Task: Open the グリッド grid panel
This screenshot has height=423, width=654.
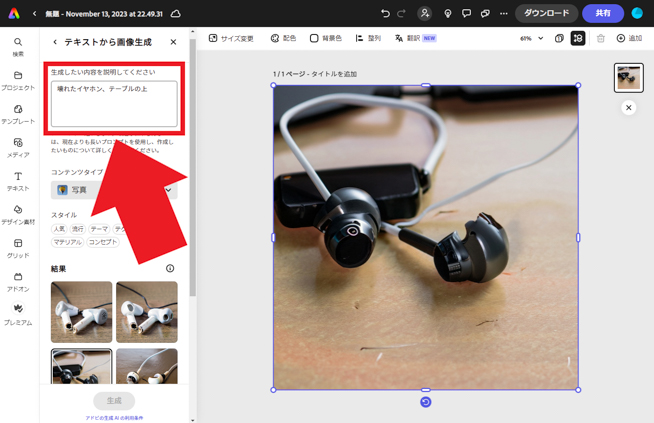Action: pos(18,248)
